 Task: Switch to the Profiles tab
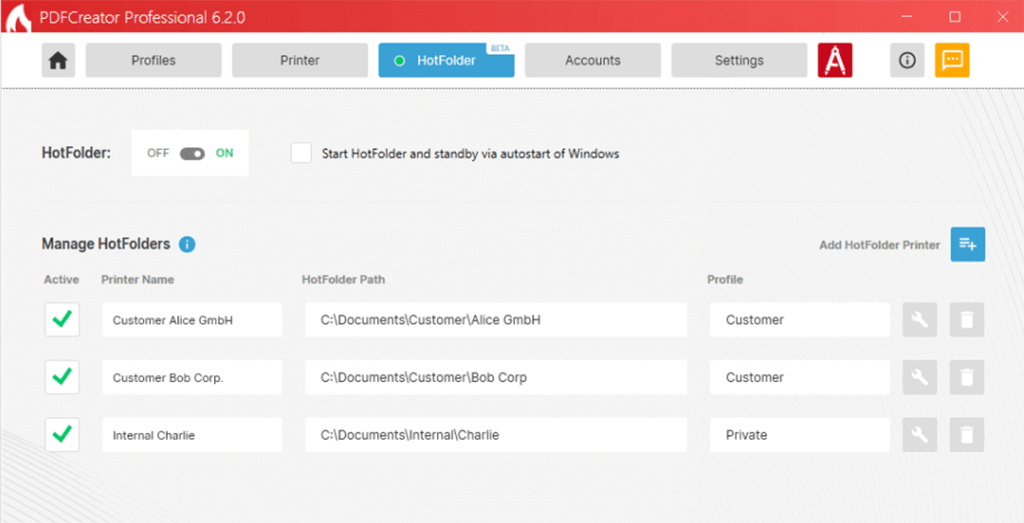153,61
